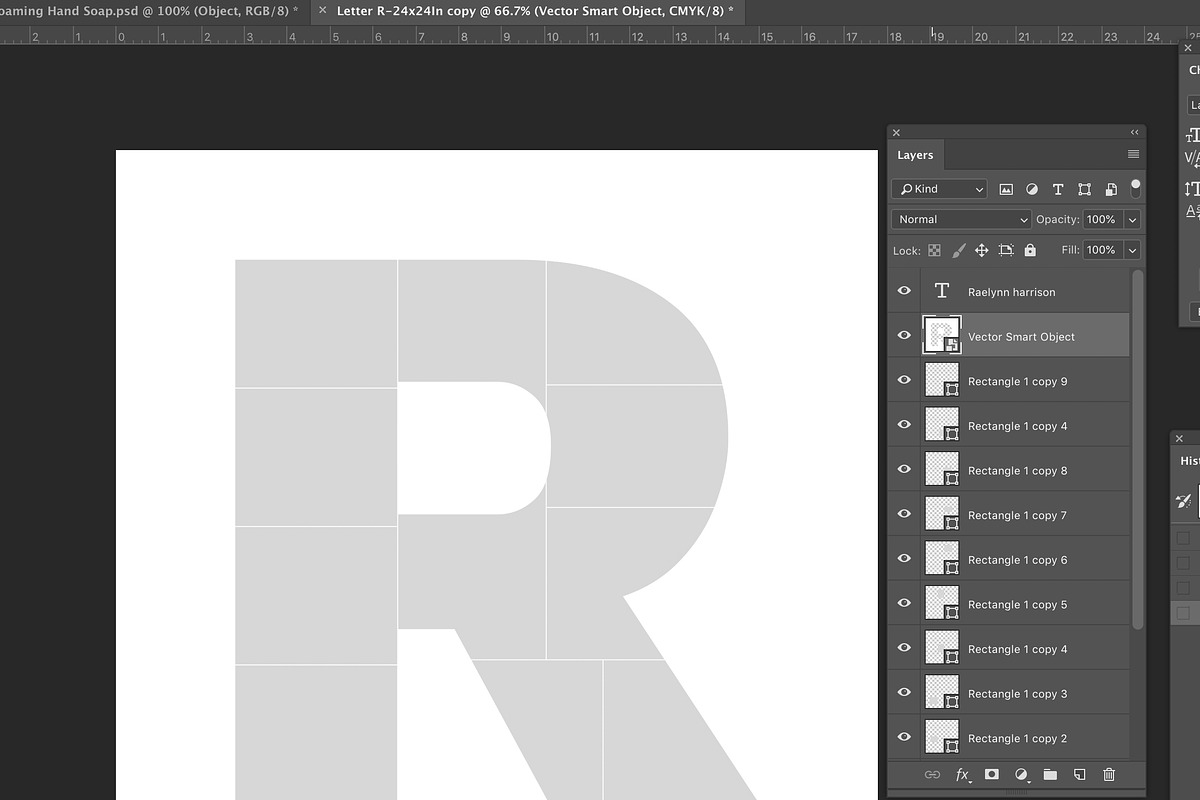
Task: Hide the Raelynn harrison text layer
Action: (x=904, y=291)
